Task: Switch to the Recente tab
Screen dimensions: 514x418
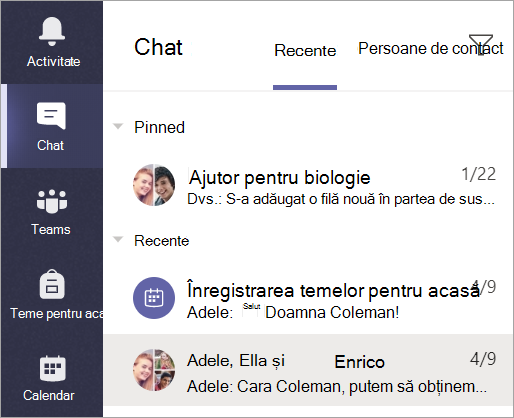Action: coord(305,51)
